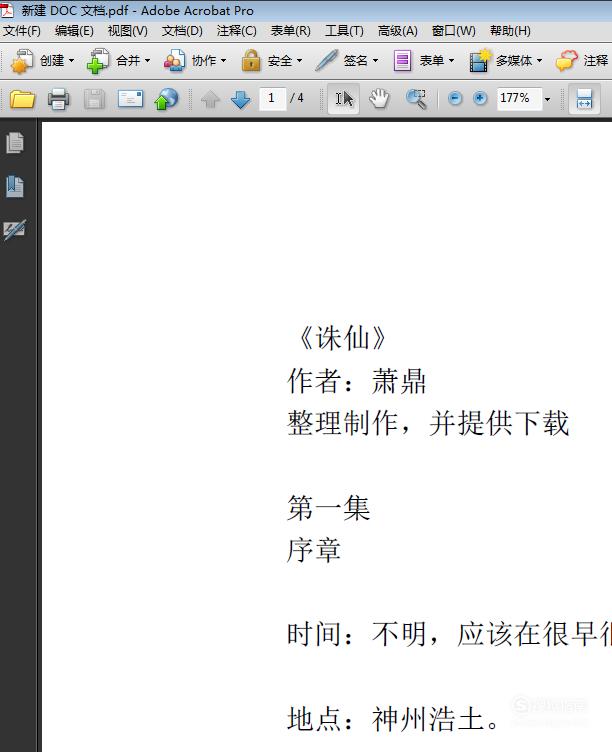
Task: Click the Combine files icon
Action: pos(97,61)
